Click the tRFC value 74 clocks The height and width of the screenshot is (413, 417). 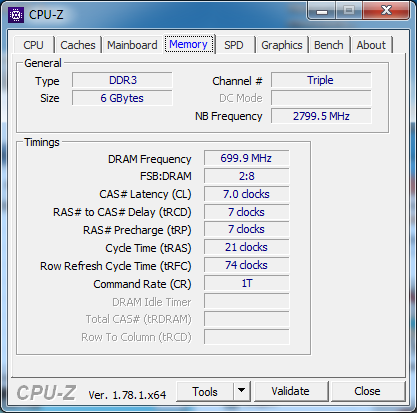[247, 265]
